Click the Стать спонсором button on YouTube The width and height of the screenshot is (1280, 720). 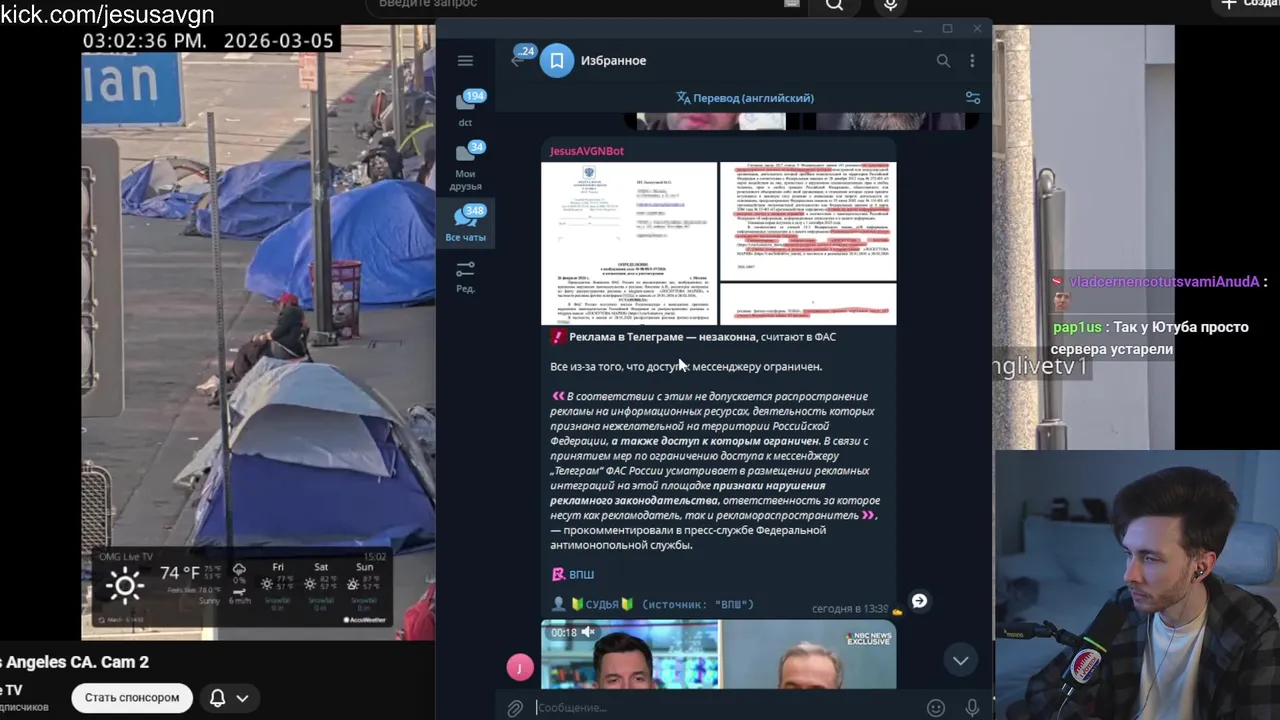click(132, 698)
